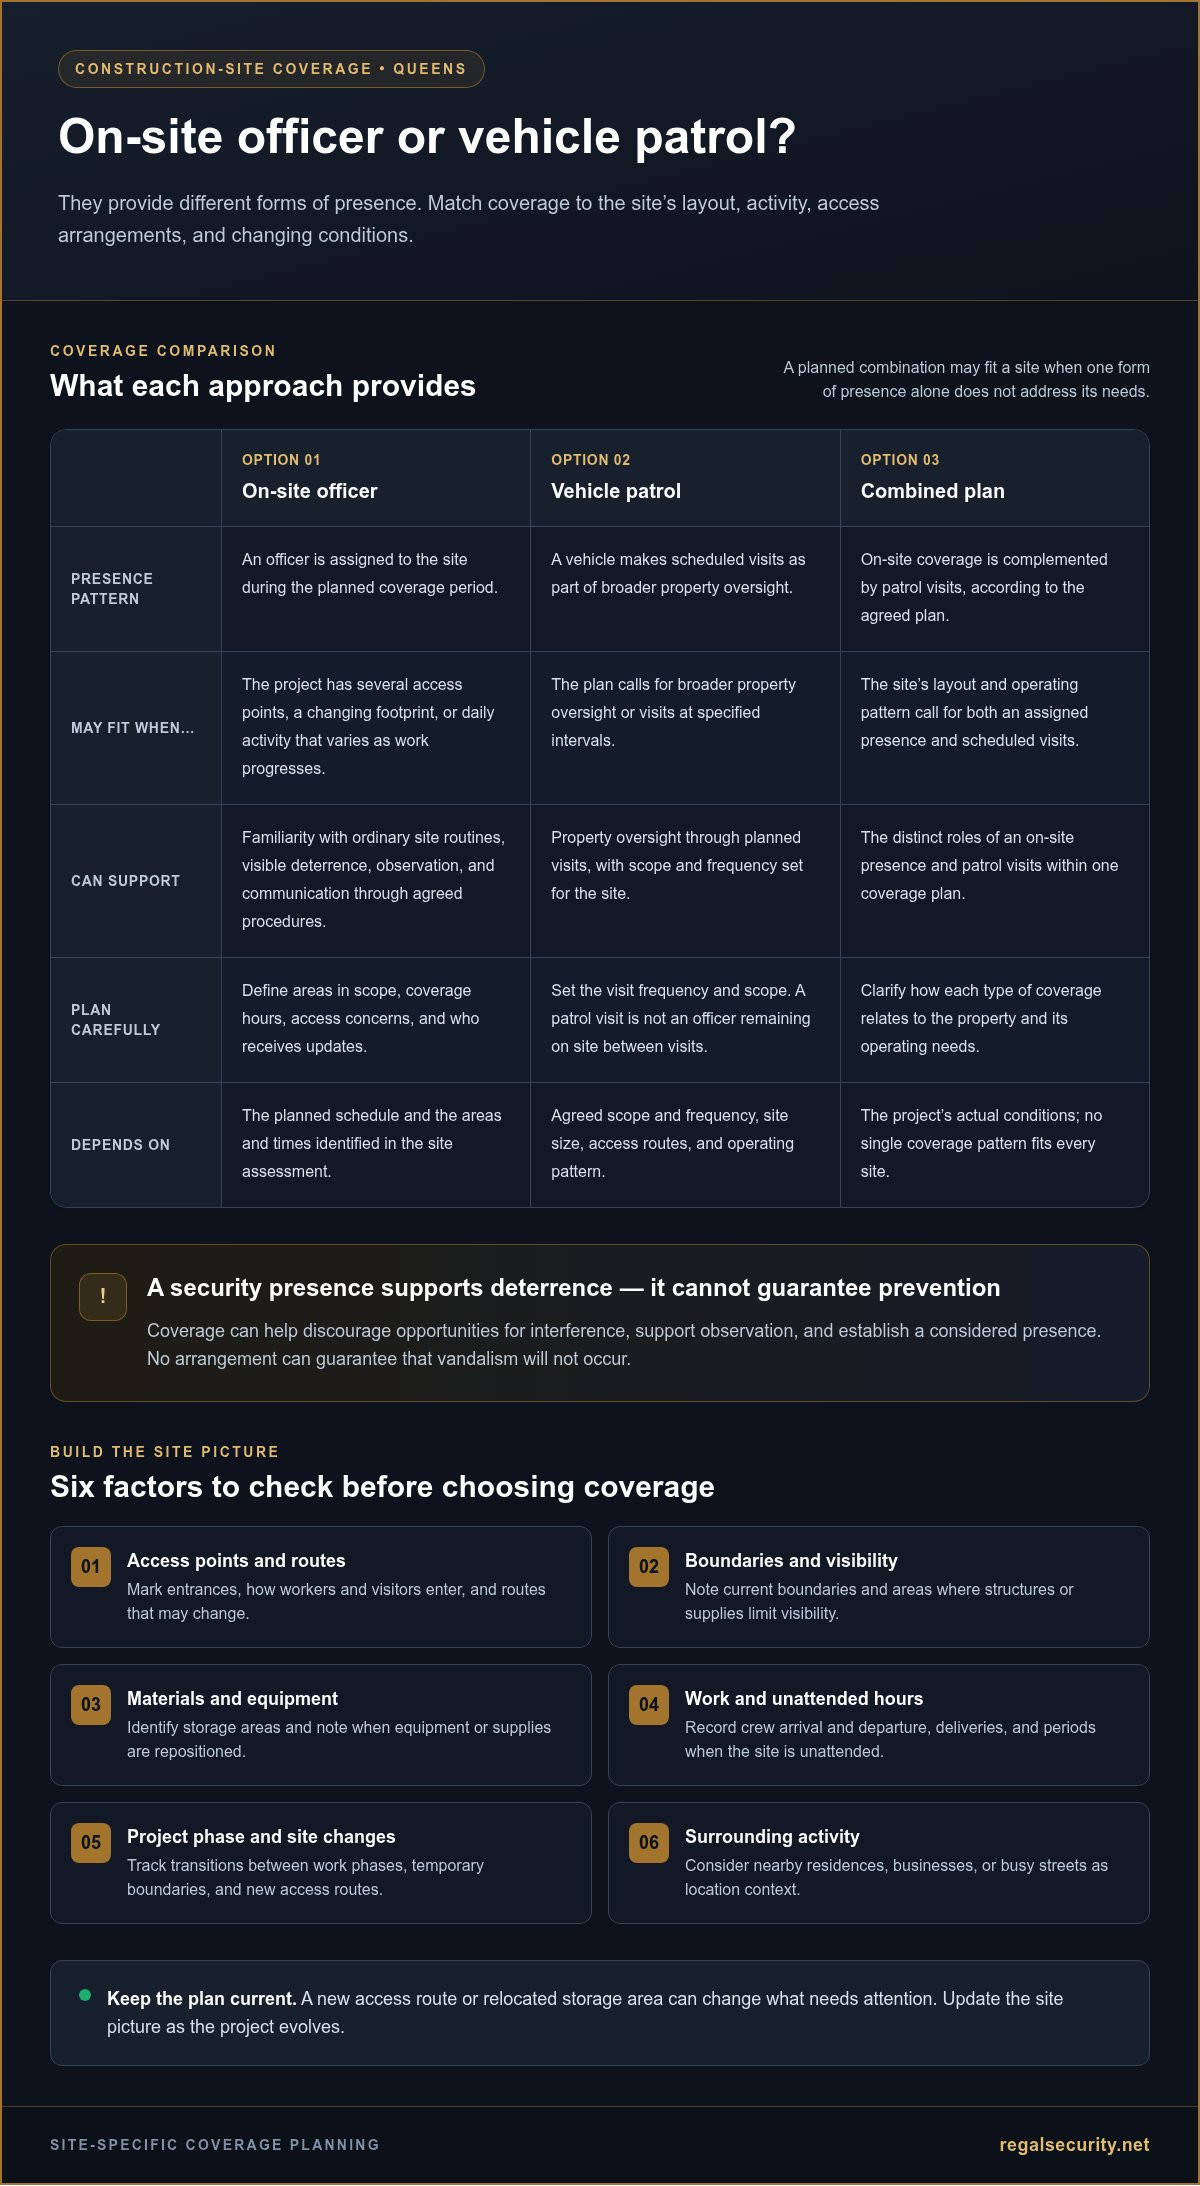This screenshot has width=1200, height=2186.
Task: Select the Option 02 Vehicle patrol column header
Action: (685, 478)
